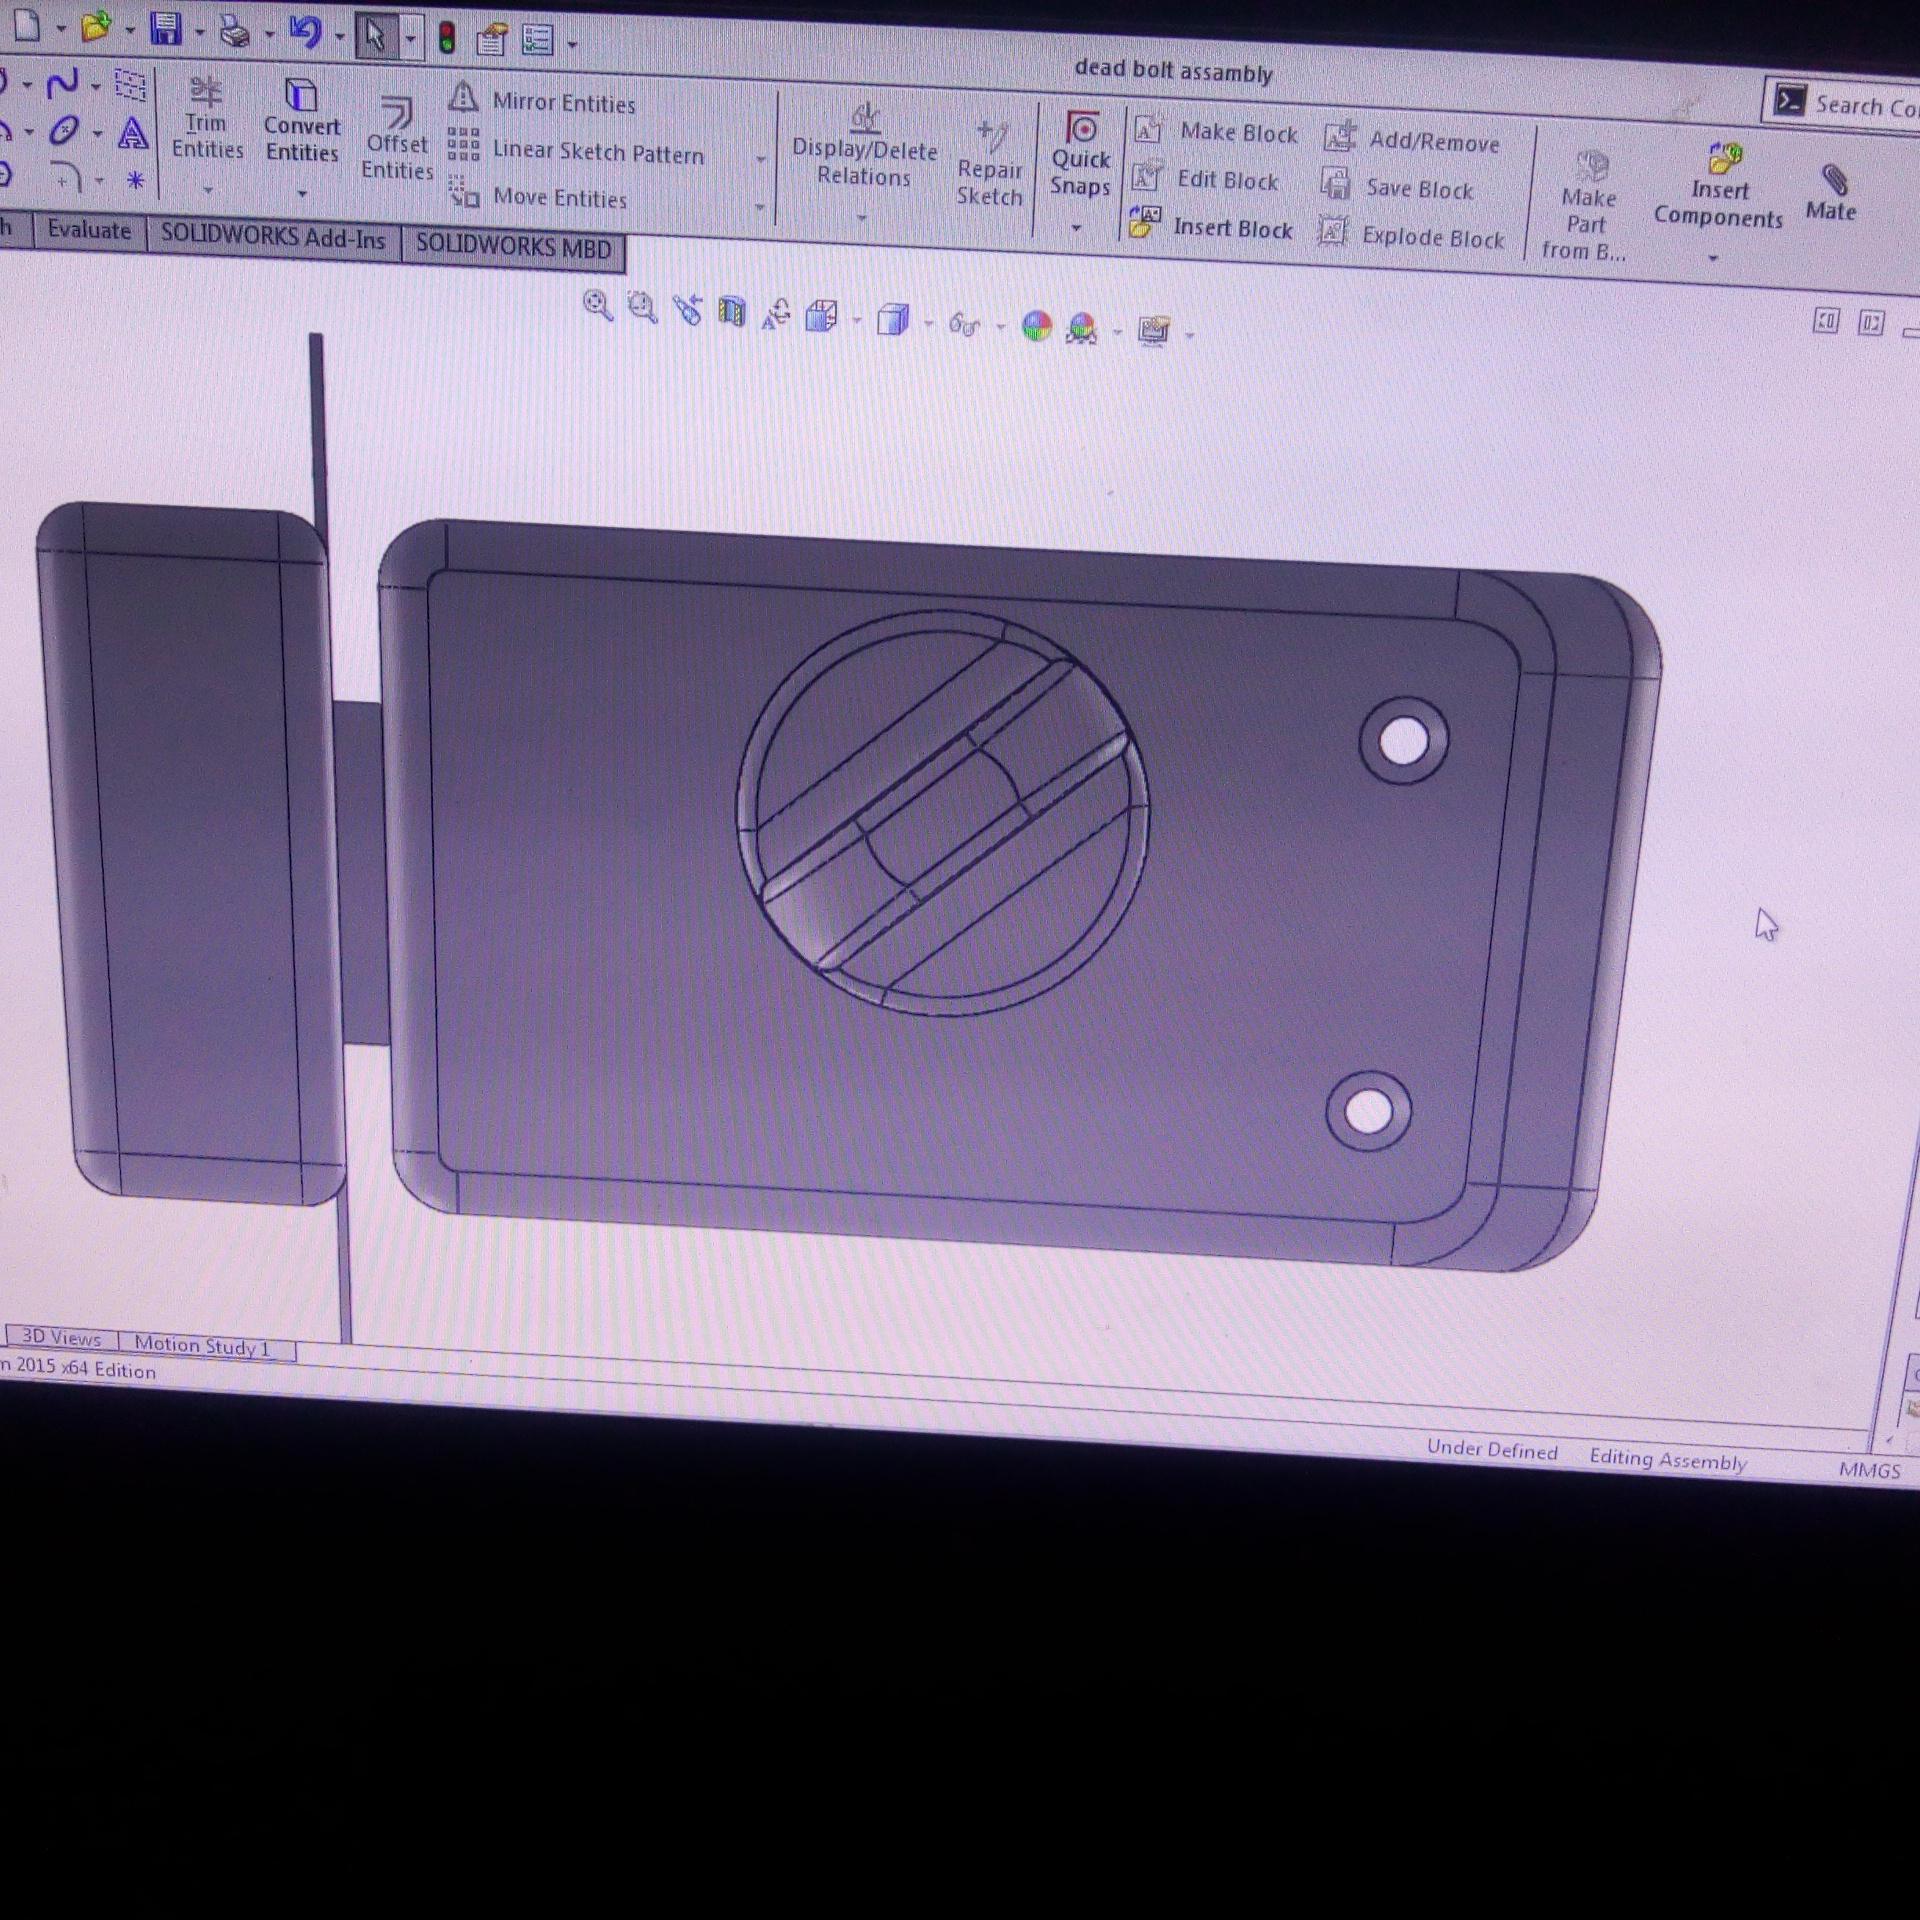Click Linear Sketch Pattern

(576, 150)
